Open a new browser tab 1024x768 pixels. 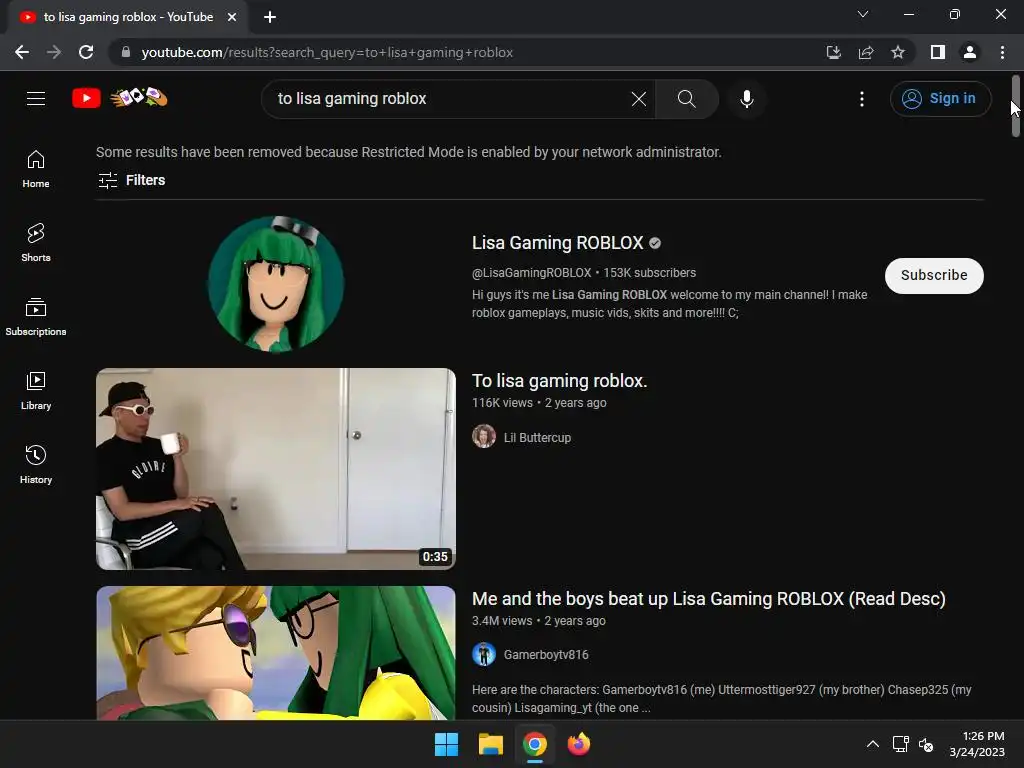coord(270,17)
